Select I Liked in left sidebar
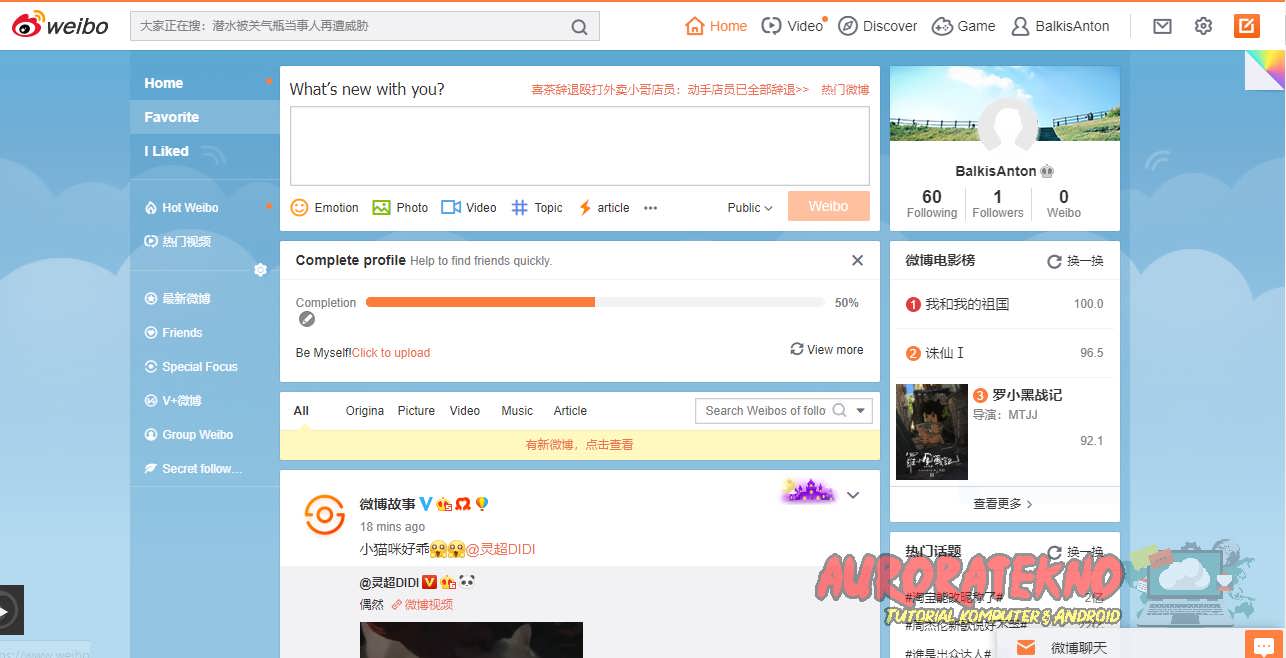Image resolution: width=1286 pixels, height=658 pixels. click(204, 151)
